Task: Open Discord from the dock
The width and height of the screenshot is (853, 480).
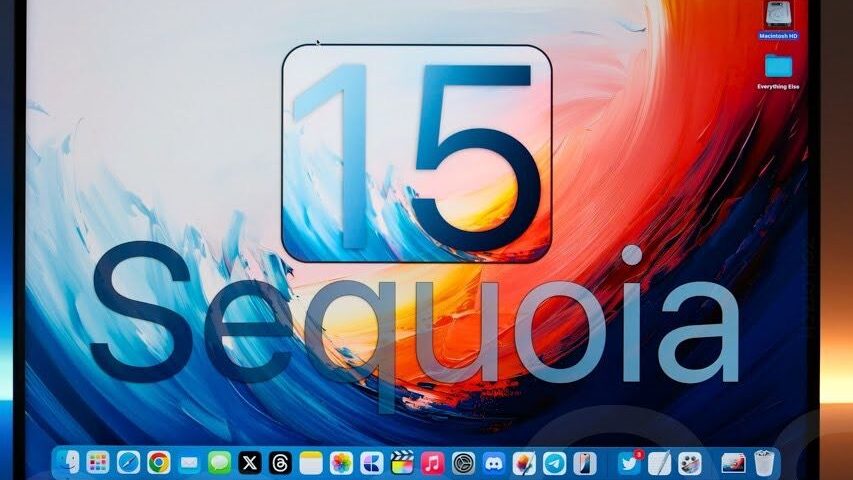Action: click(x=493, y=463)
